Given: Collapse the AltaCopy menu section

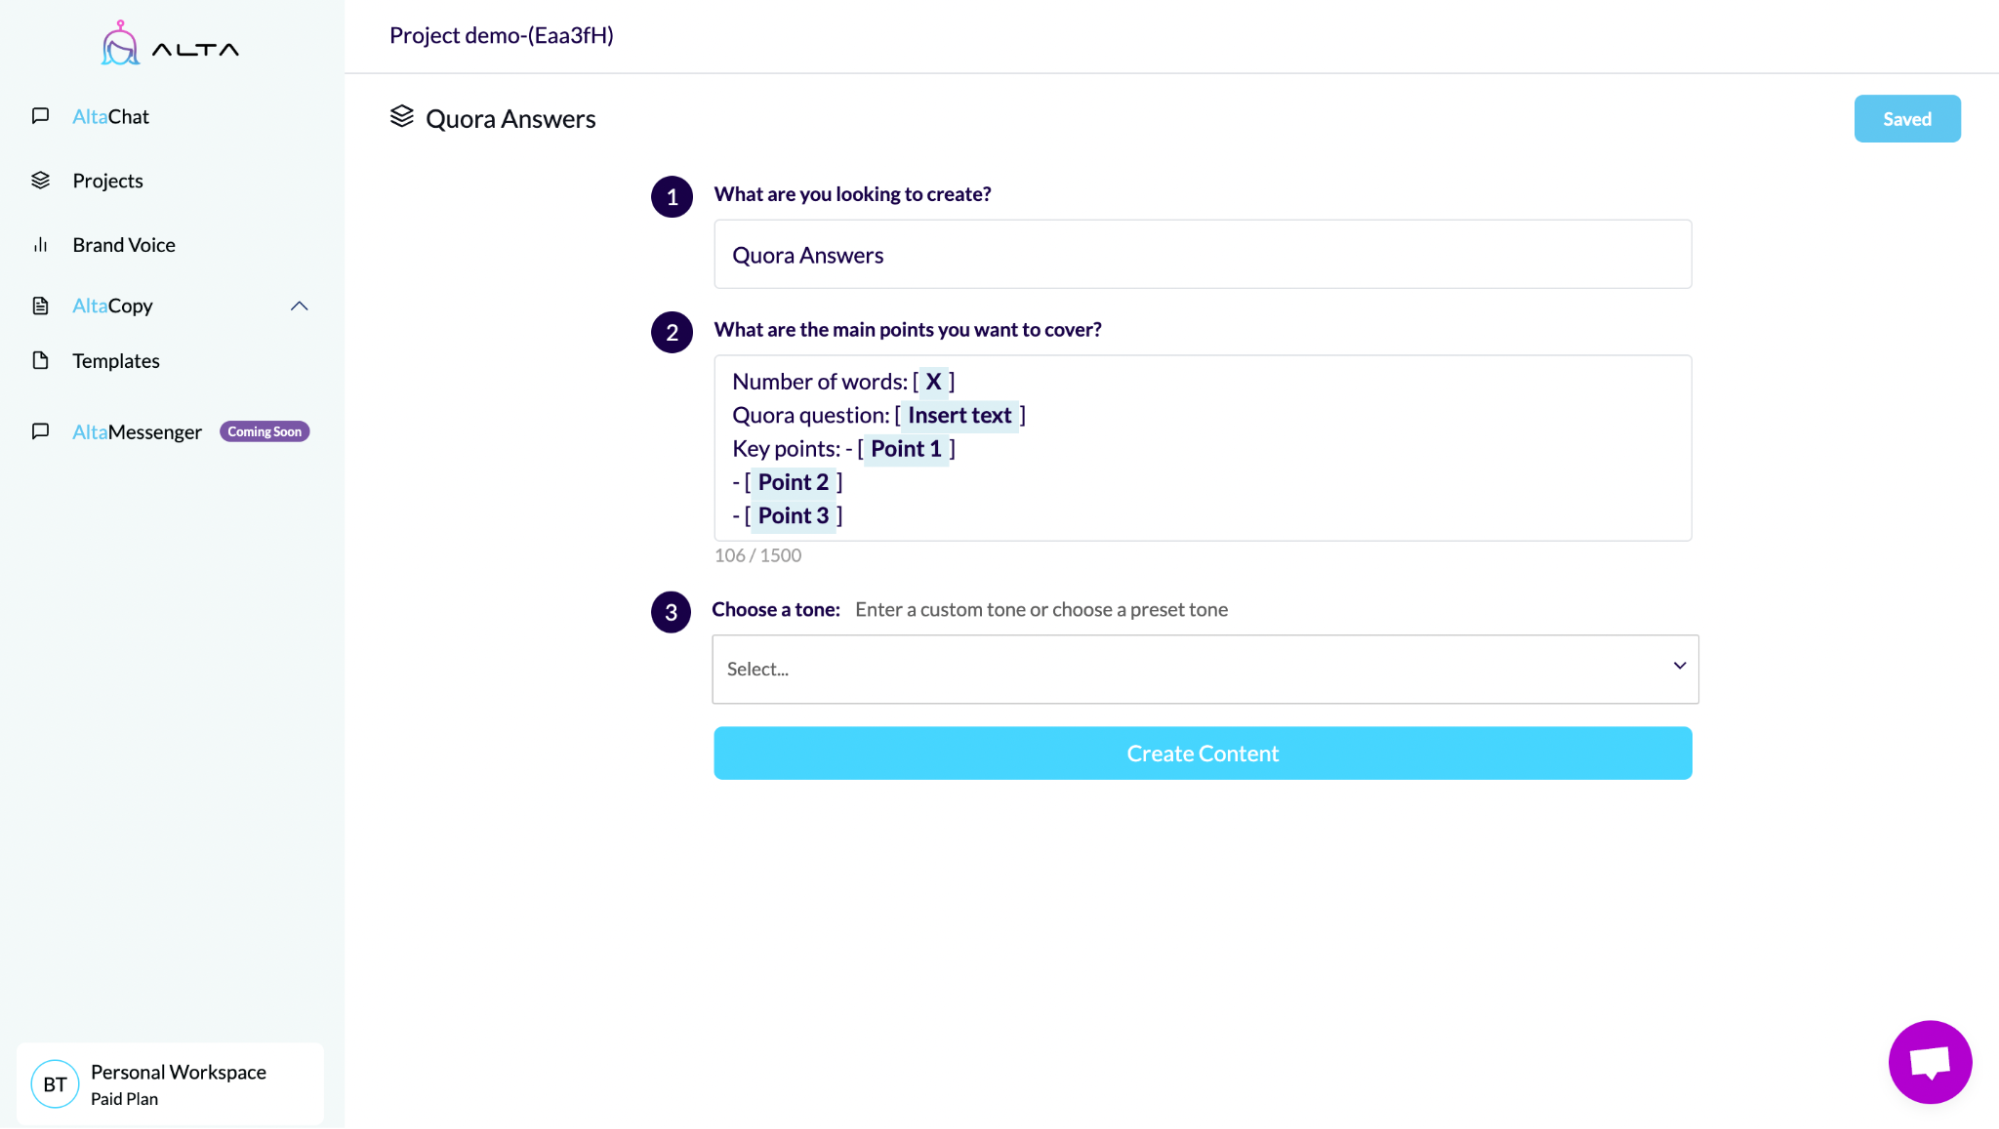Looking at the screenshot, I should pyautogui.click(x=299, y=305).
